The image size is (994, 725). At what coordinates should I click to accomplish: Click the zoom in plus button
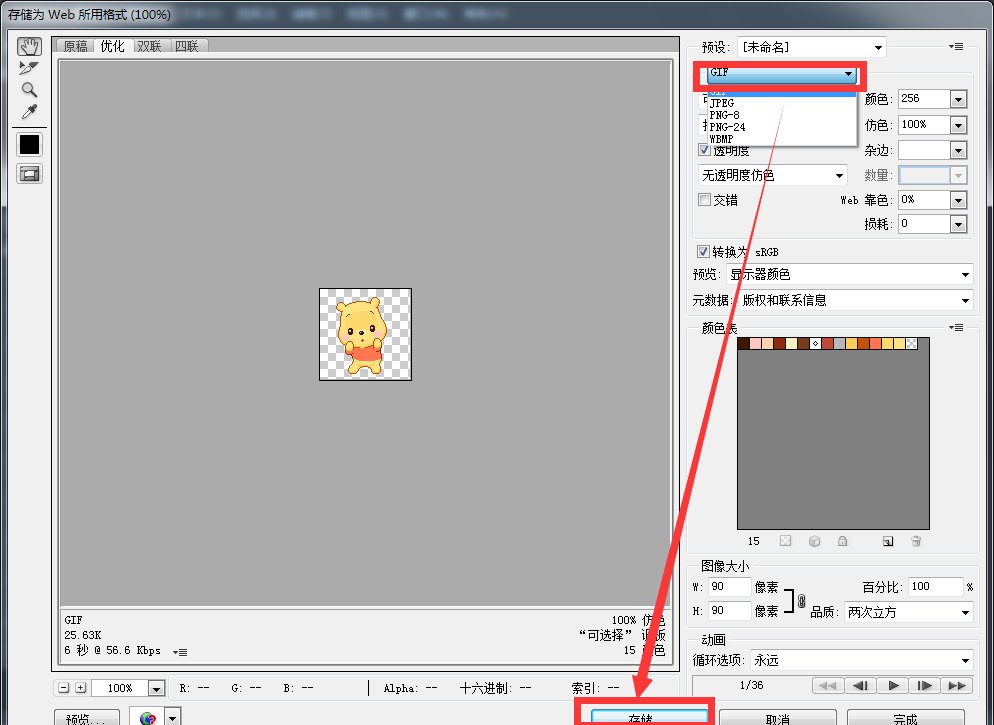(81, 688)
